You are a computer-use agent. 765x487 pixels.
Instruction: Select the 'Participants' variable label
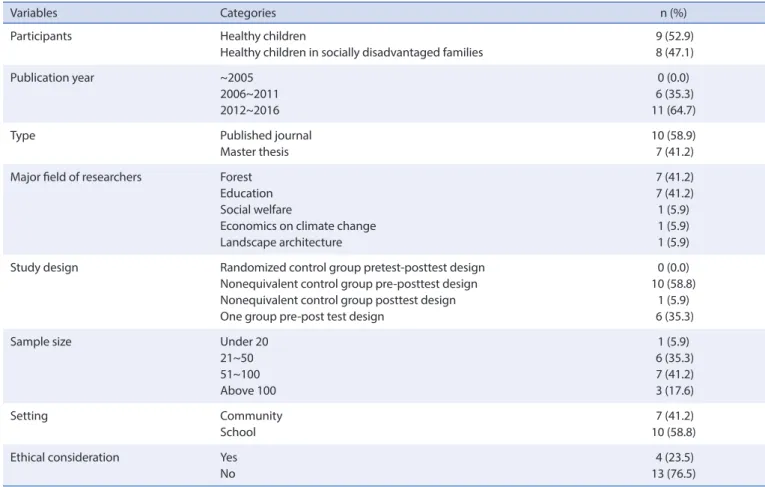tap(41, 36)
